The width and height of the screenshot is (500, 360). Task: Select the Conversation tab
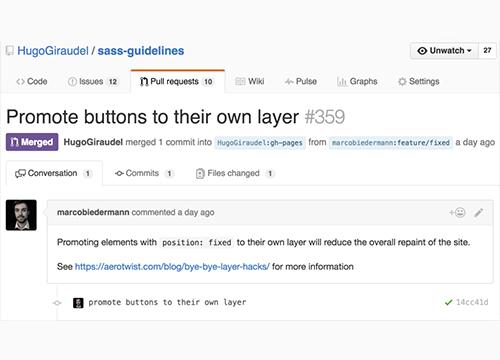coord(54,173)
